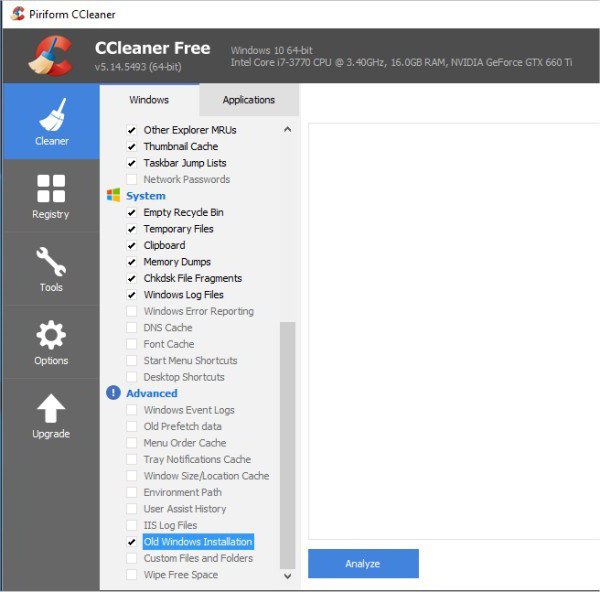600x592 pixels.
Task: Collapse the System category header
Action: [146, 196]
